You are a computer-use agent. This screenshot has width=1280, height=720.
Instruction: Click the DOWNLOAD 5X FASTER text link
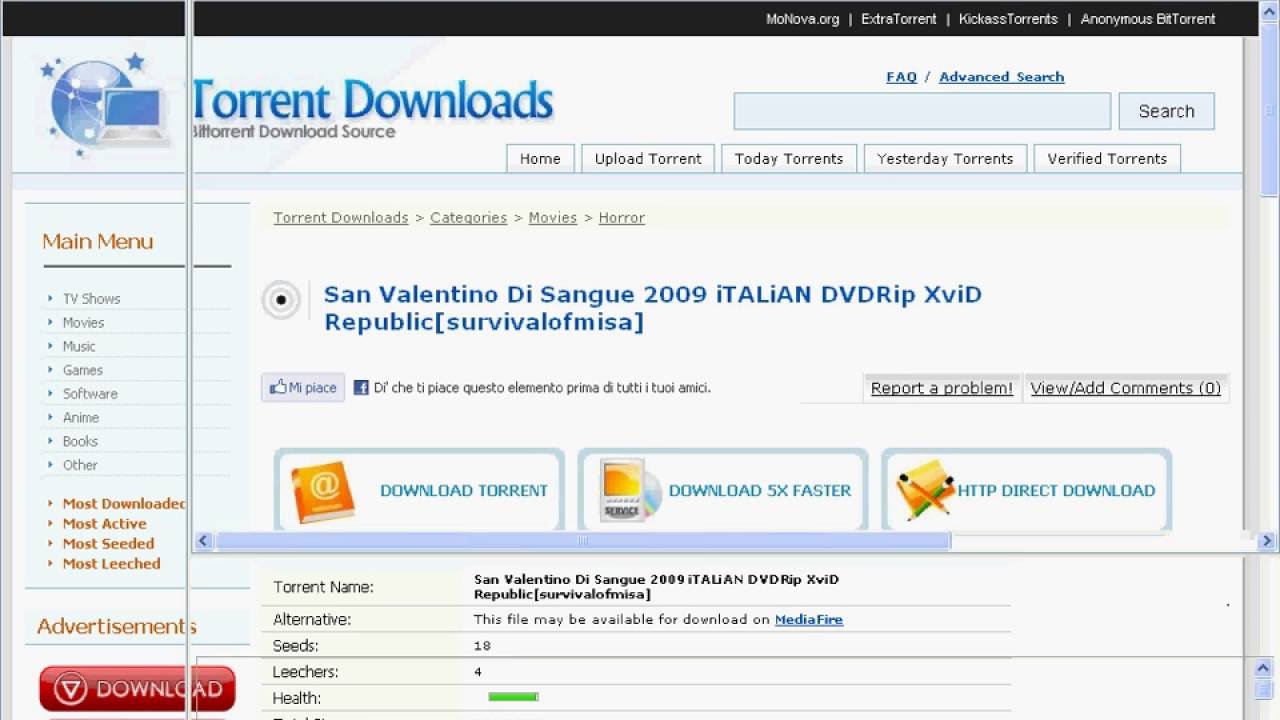(x=760, y=491)
